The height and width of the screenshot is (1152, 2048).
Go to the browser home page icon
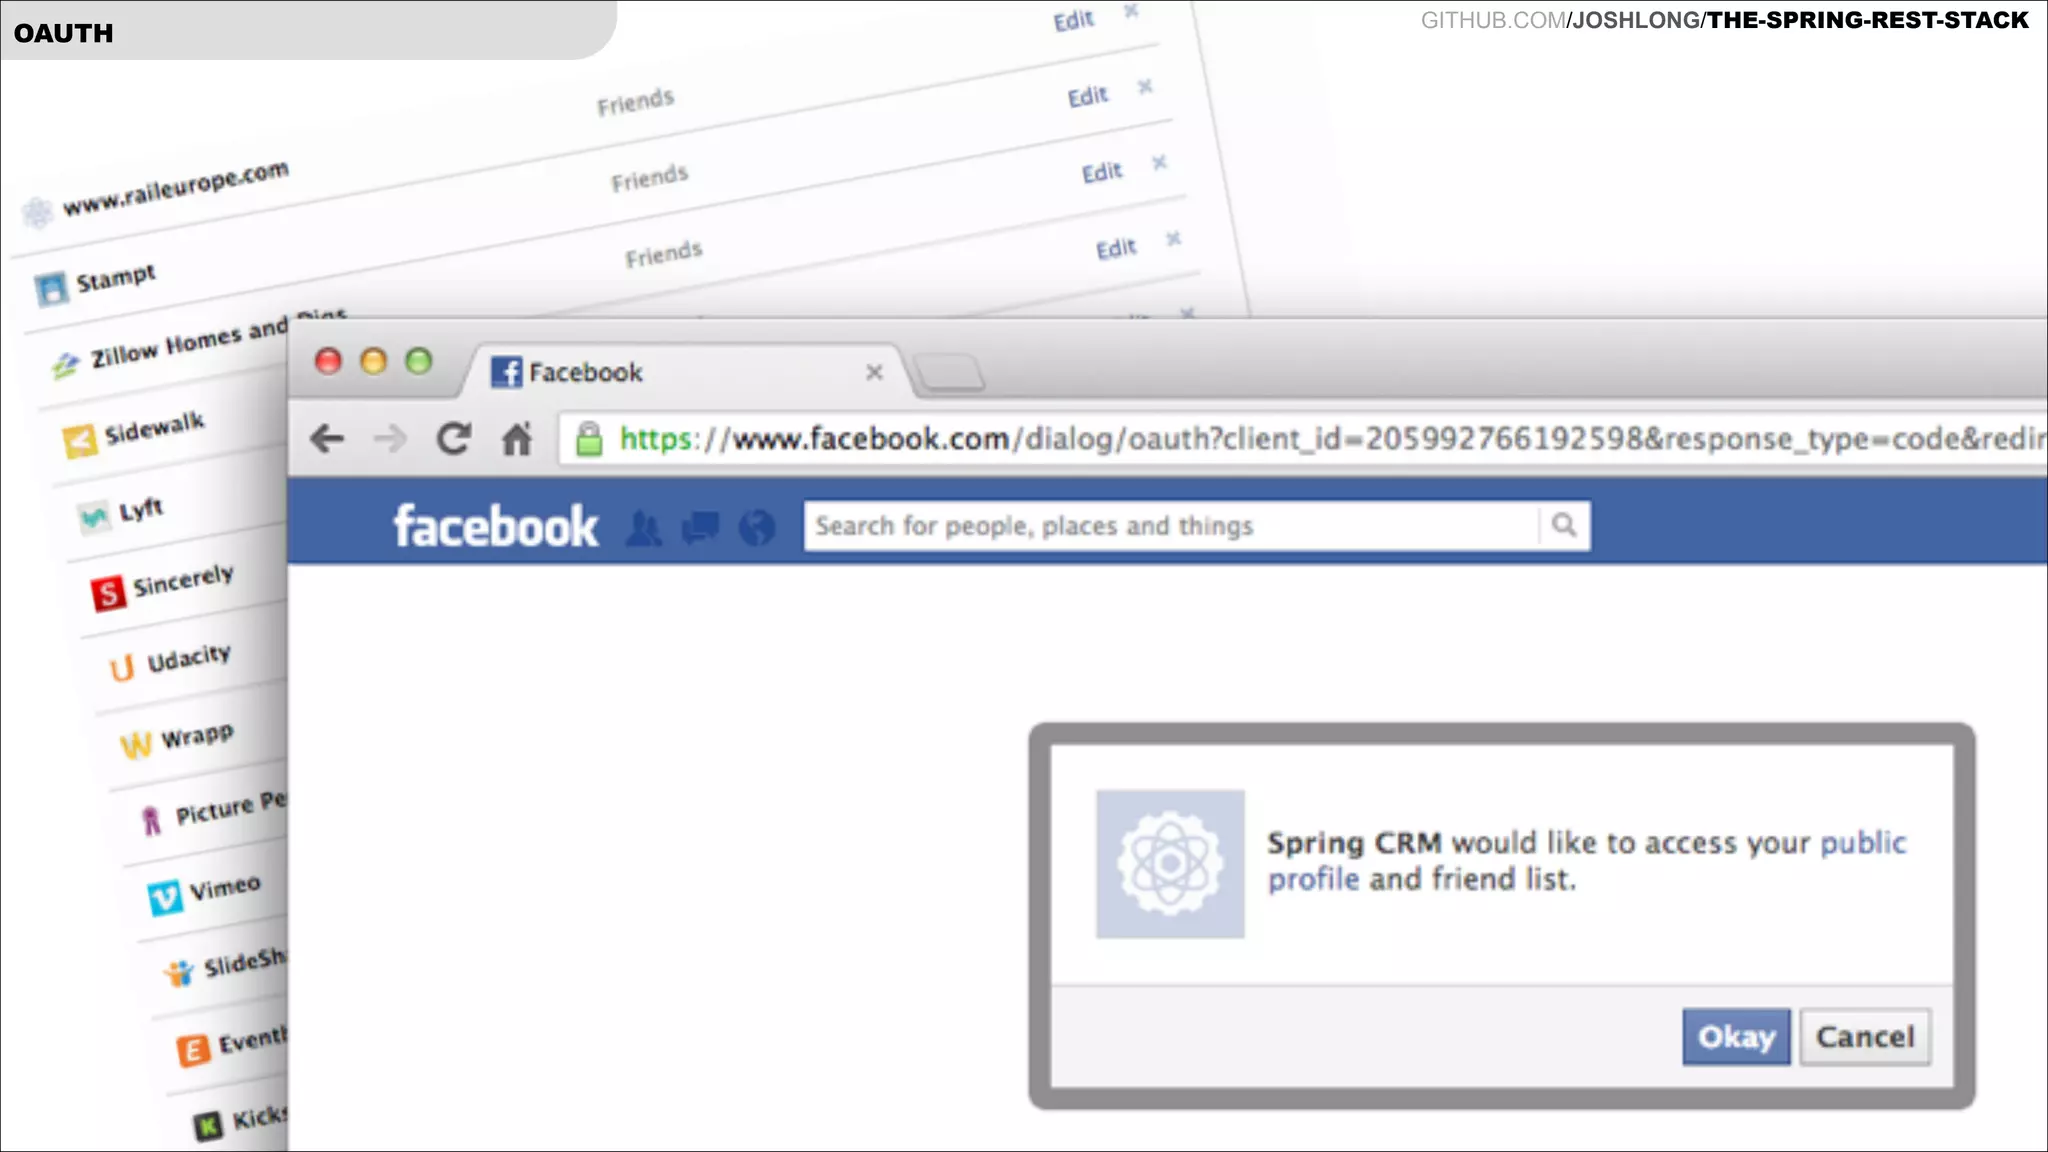coord(516,438)
